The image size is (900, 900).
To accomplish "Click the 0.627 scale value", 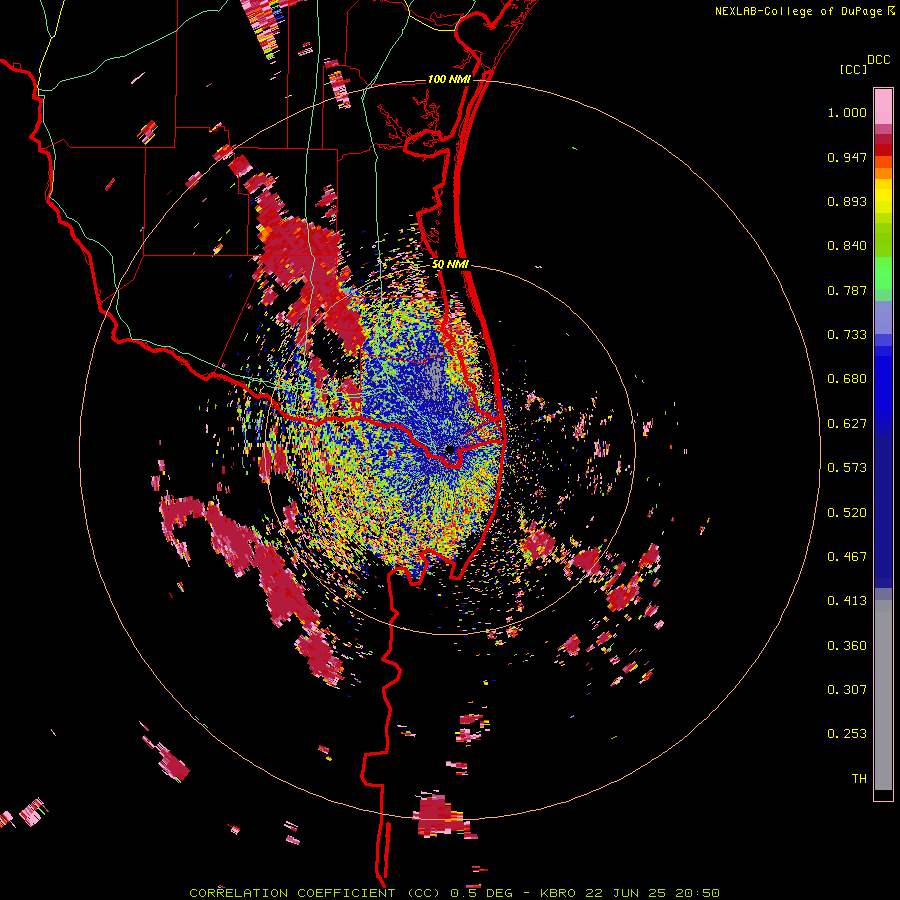I will click(x=847, y=424).
